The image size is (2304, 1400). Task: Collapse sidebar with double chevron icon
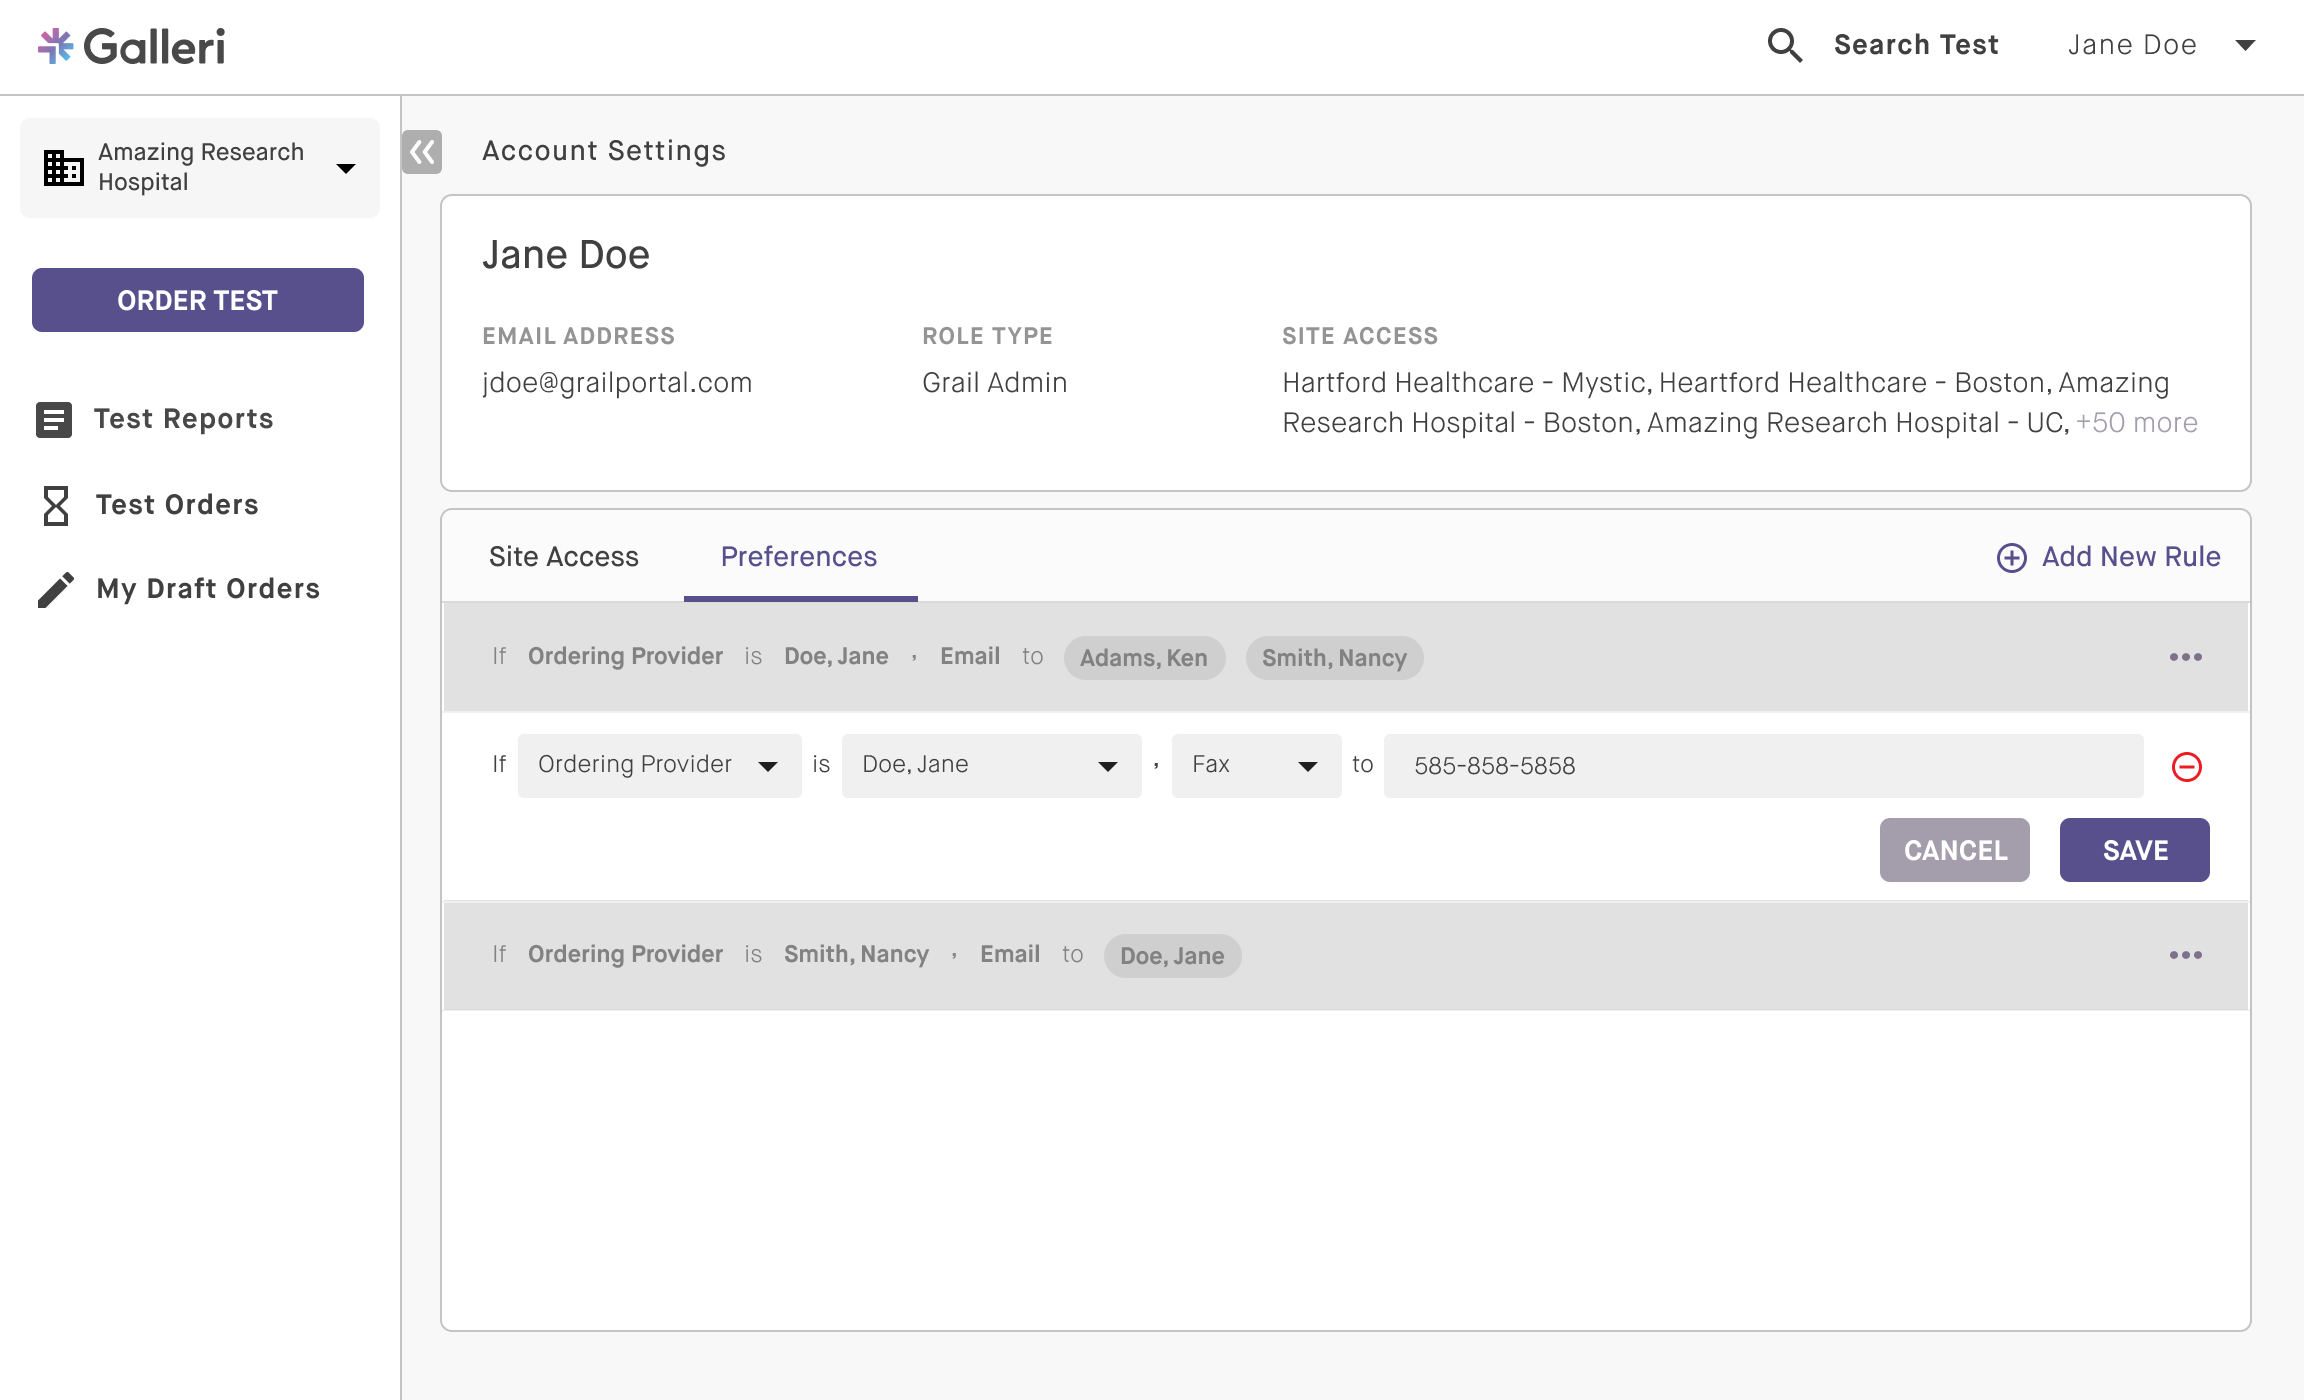coord(422,152)
